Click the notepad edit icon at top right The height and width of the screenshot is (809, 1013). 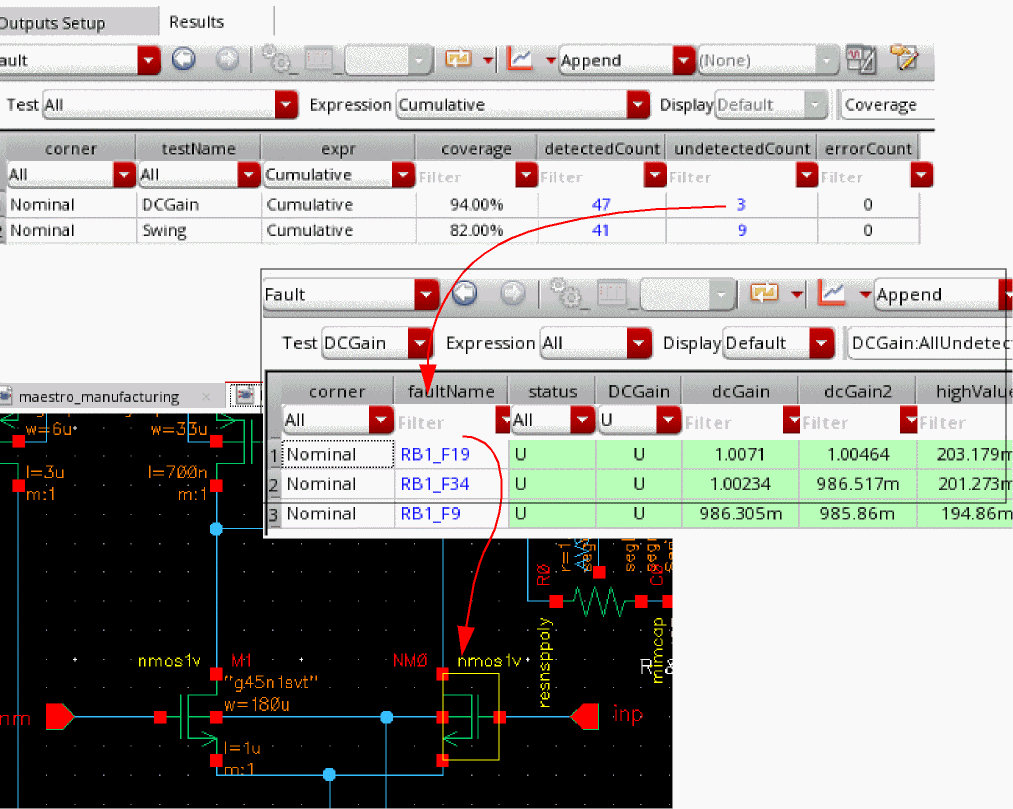[904, 59]
